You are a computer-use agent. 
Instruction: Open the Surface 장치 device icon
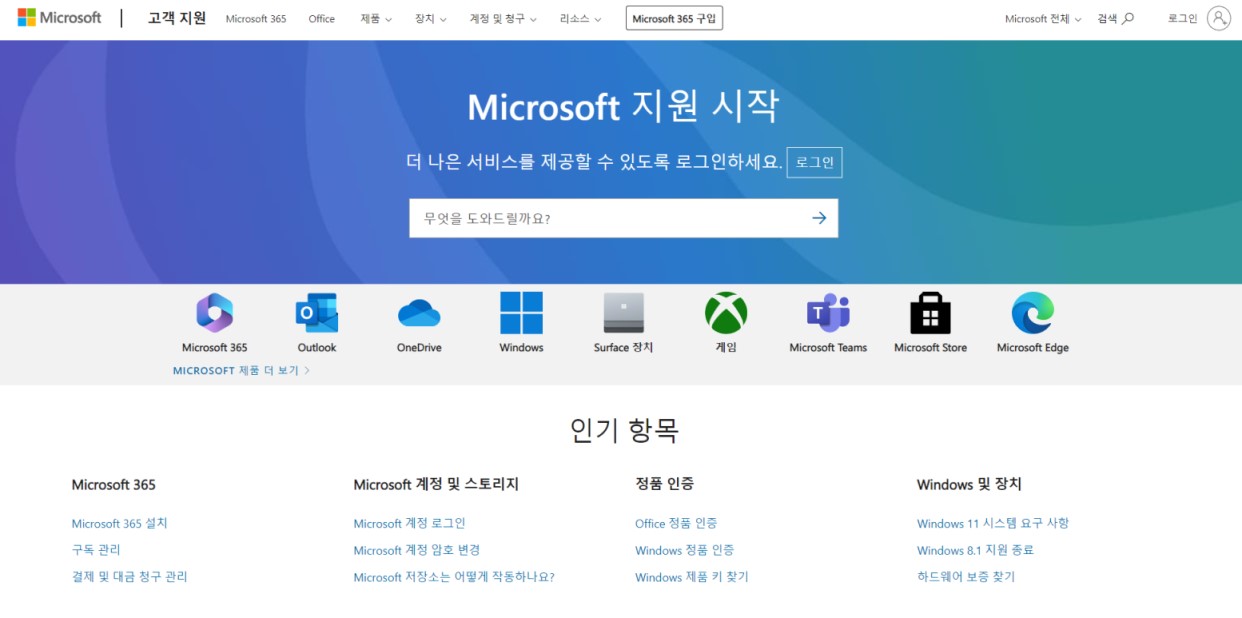point(623,313)
